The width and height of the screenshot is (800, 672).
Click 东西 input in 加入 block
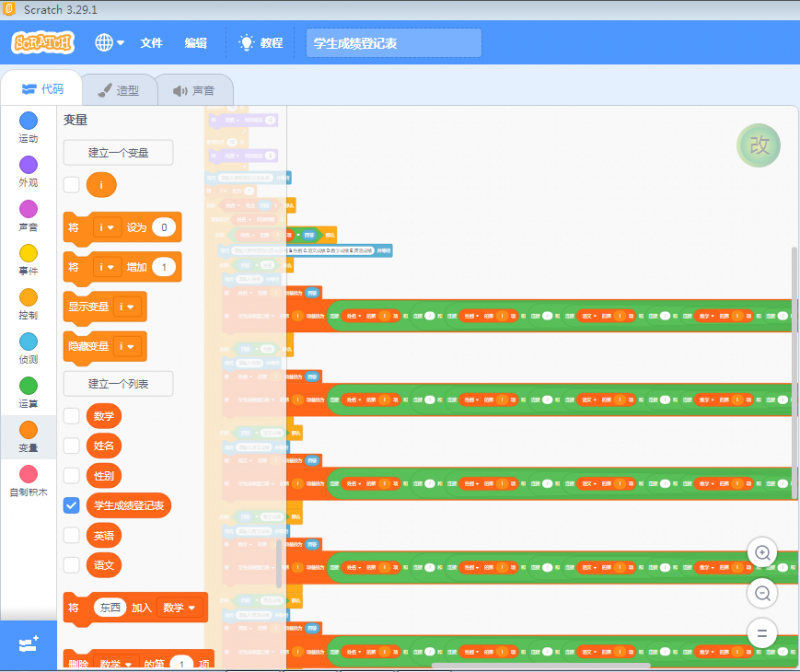[x=110, y=607]
